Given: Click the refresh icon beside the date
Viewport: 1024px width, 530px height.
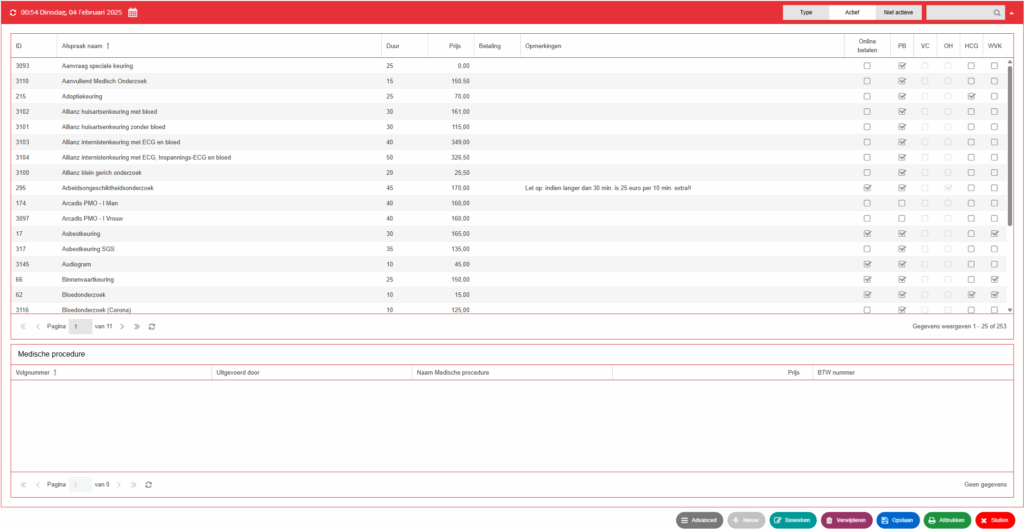Looking at the screenshot, I should click(x=12, y=12).
